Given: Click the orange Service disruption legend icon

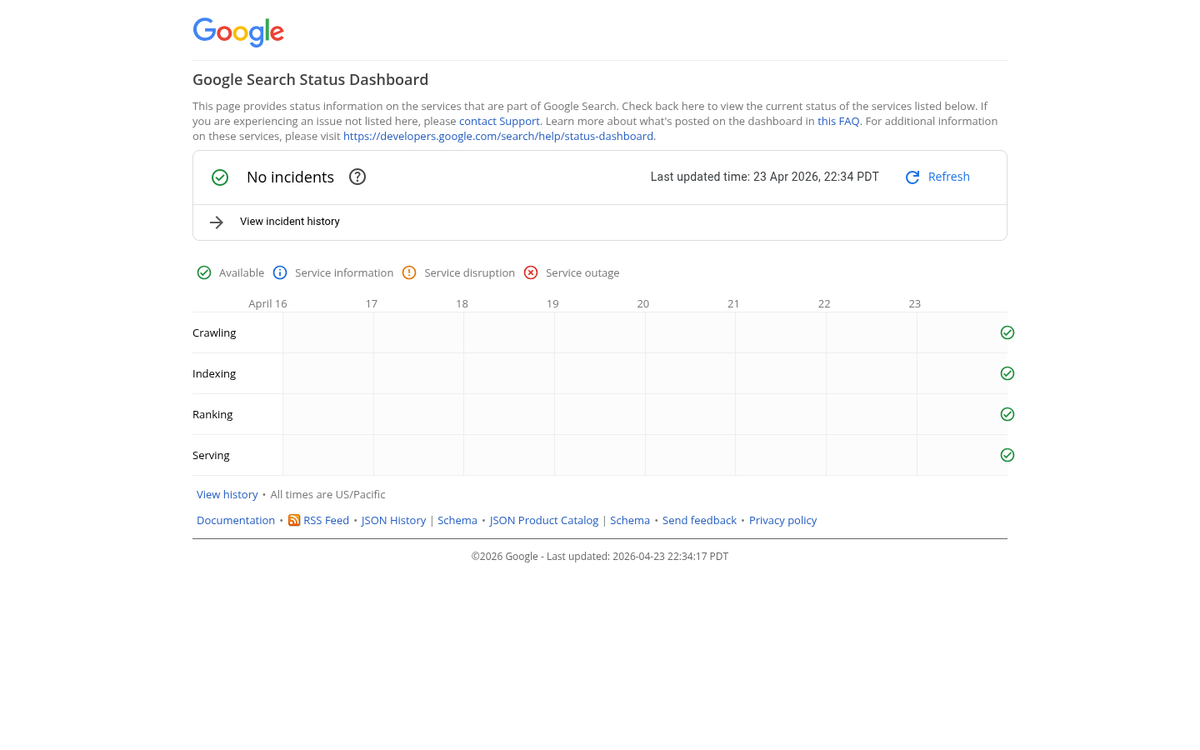Looking at the screenshot, I should coord(409,272).
